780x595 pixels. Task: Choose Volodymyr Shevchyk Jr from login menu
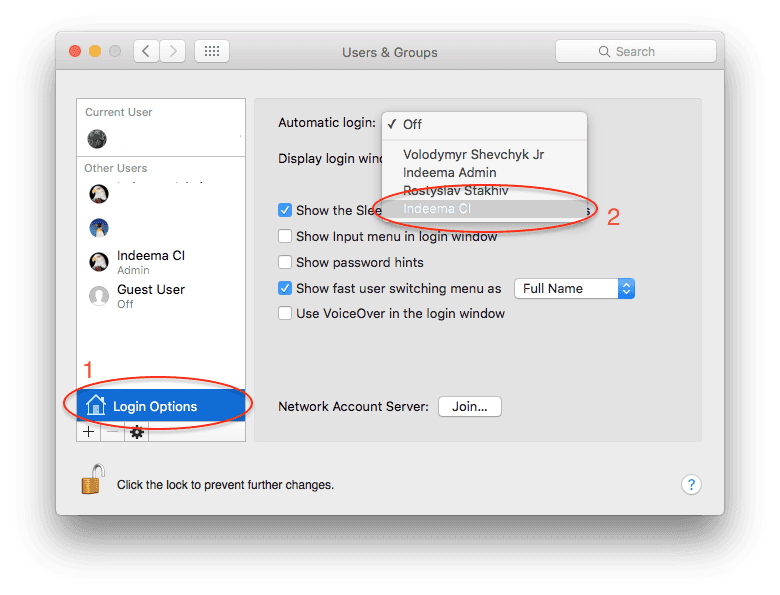[473, 155]
